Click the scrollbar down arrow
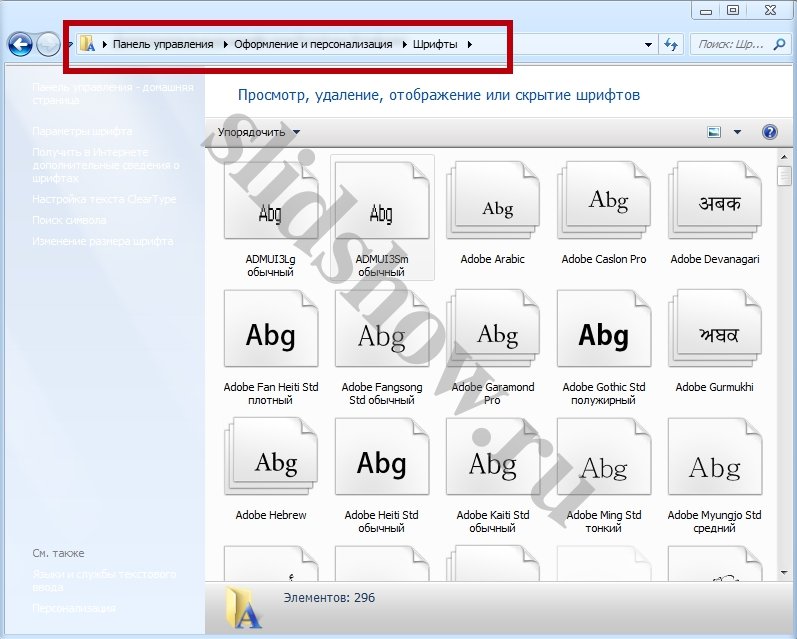 [784, 572]
